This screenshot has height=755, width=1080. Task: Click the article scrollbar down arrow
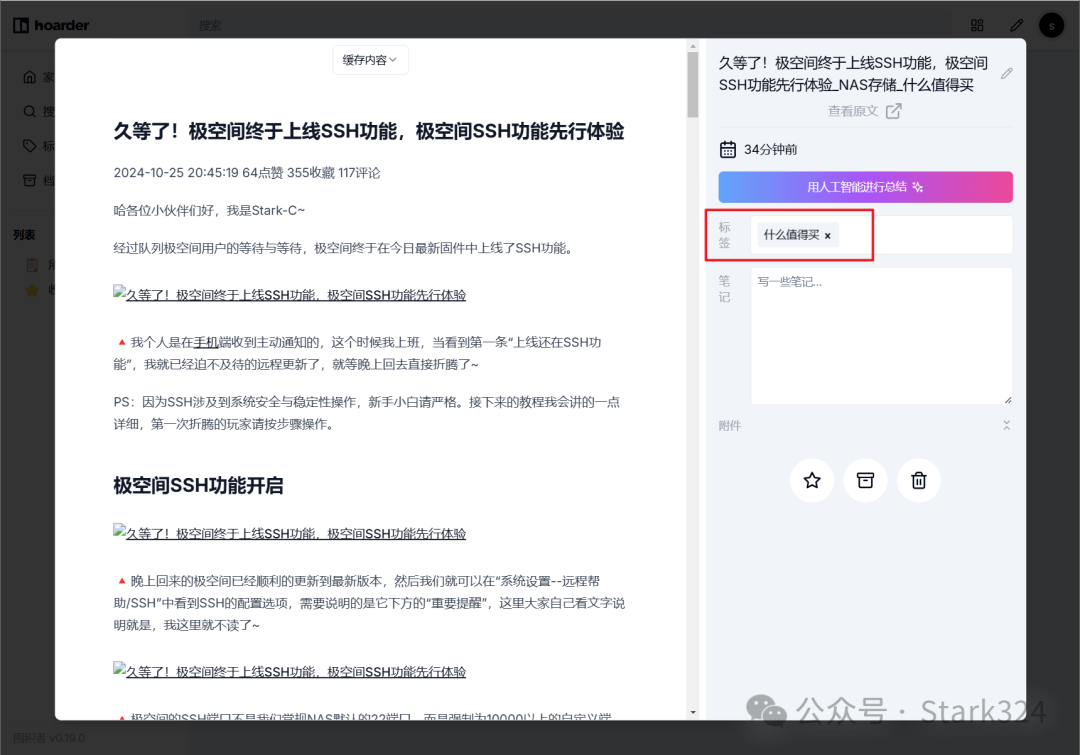tap(693, 712)
